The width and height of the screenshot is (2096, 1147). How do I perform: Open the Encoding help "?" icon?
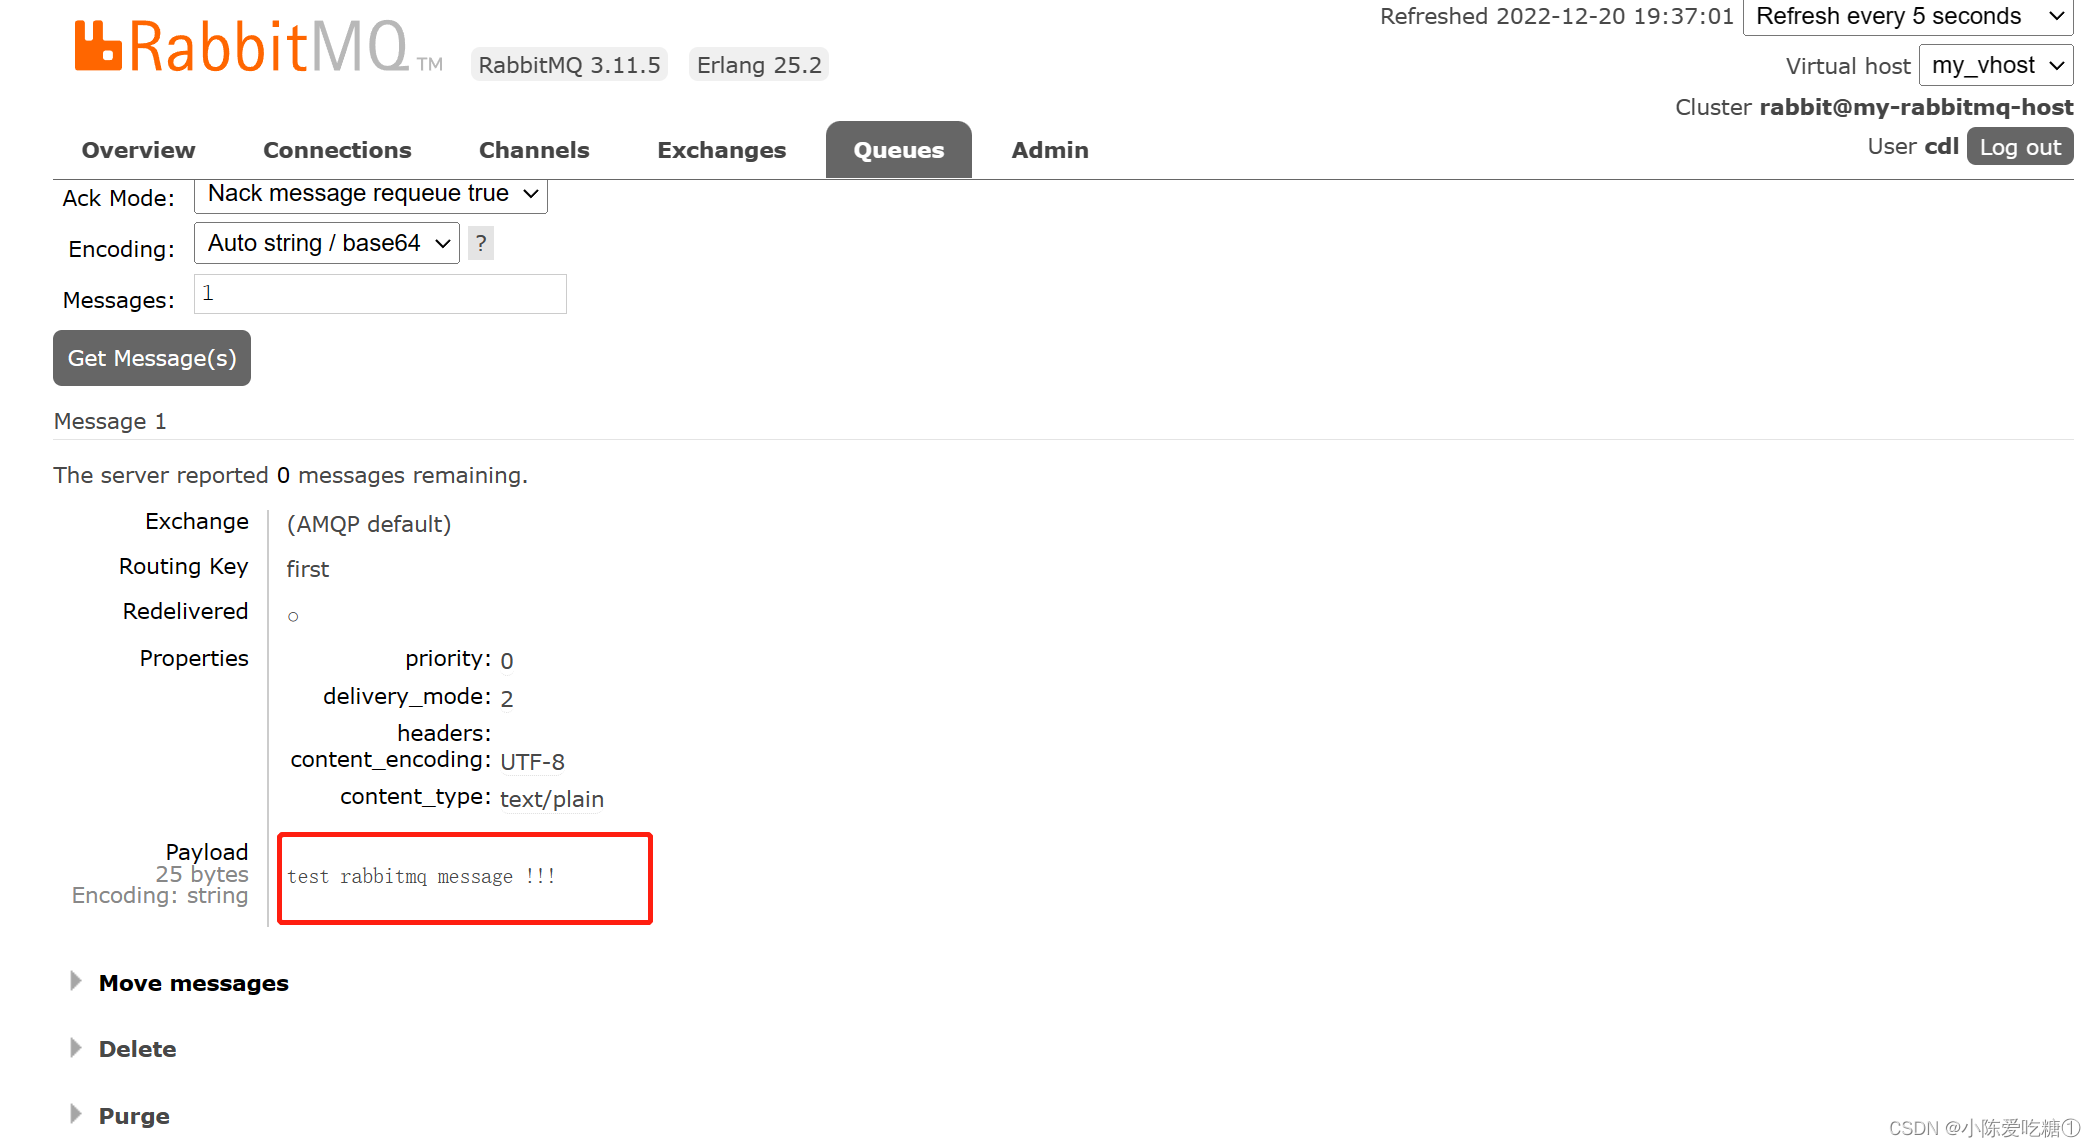point(480,242)
